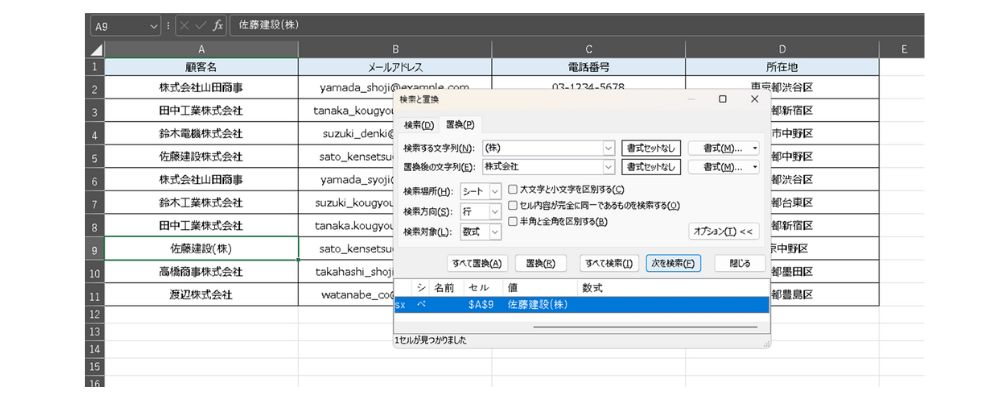Click the select-all triangle at grid corner
Image resolution: width=1000 pixels, height=400 pixels.
click(x=96, y=49)
